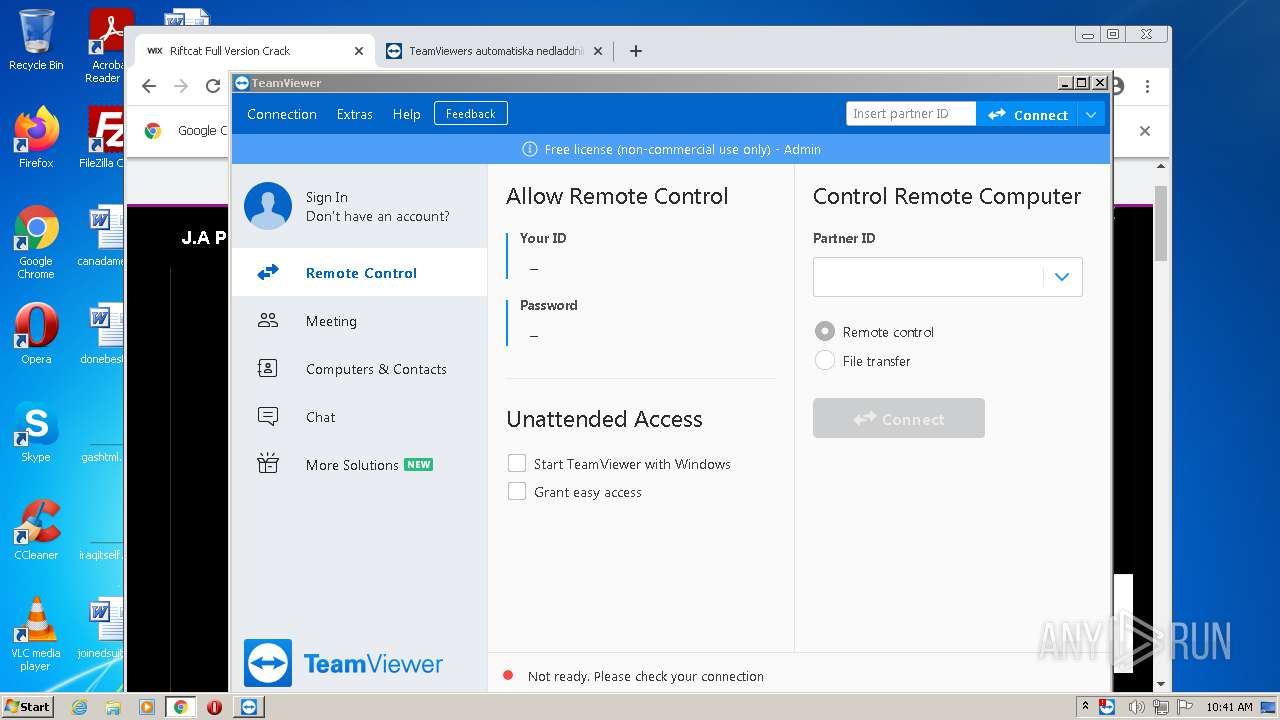Switch to Riftcat Full Version Crack tab
This screenshot has height=720, width=1280.
[x=254, y=51]
